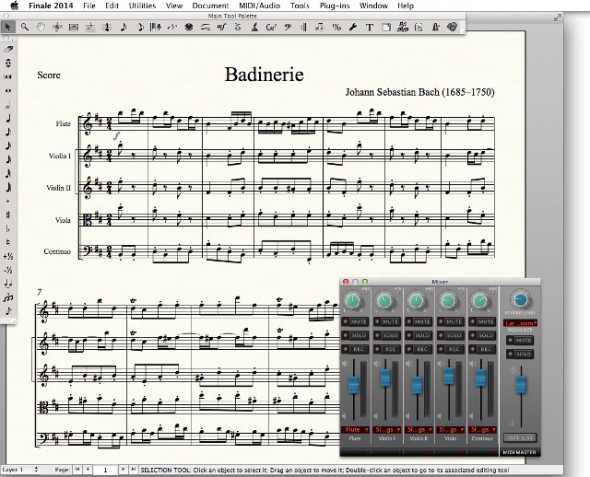The width and height of the screenshot is (590, 477).
Task: Select half note duration in Simple Entry
Action: tap(8, 105)
